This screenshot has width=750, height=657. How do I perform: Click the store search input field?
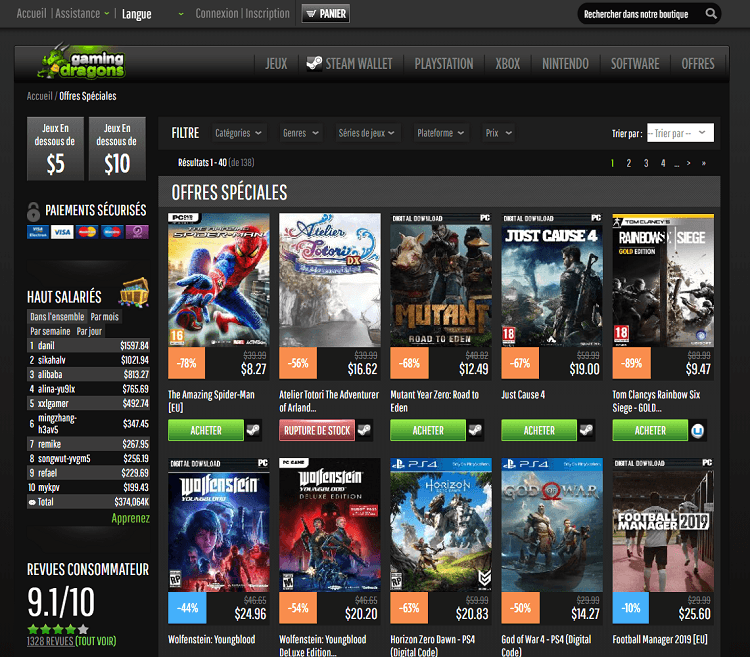(641, 14)
